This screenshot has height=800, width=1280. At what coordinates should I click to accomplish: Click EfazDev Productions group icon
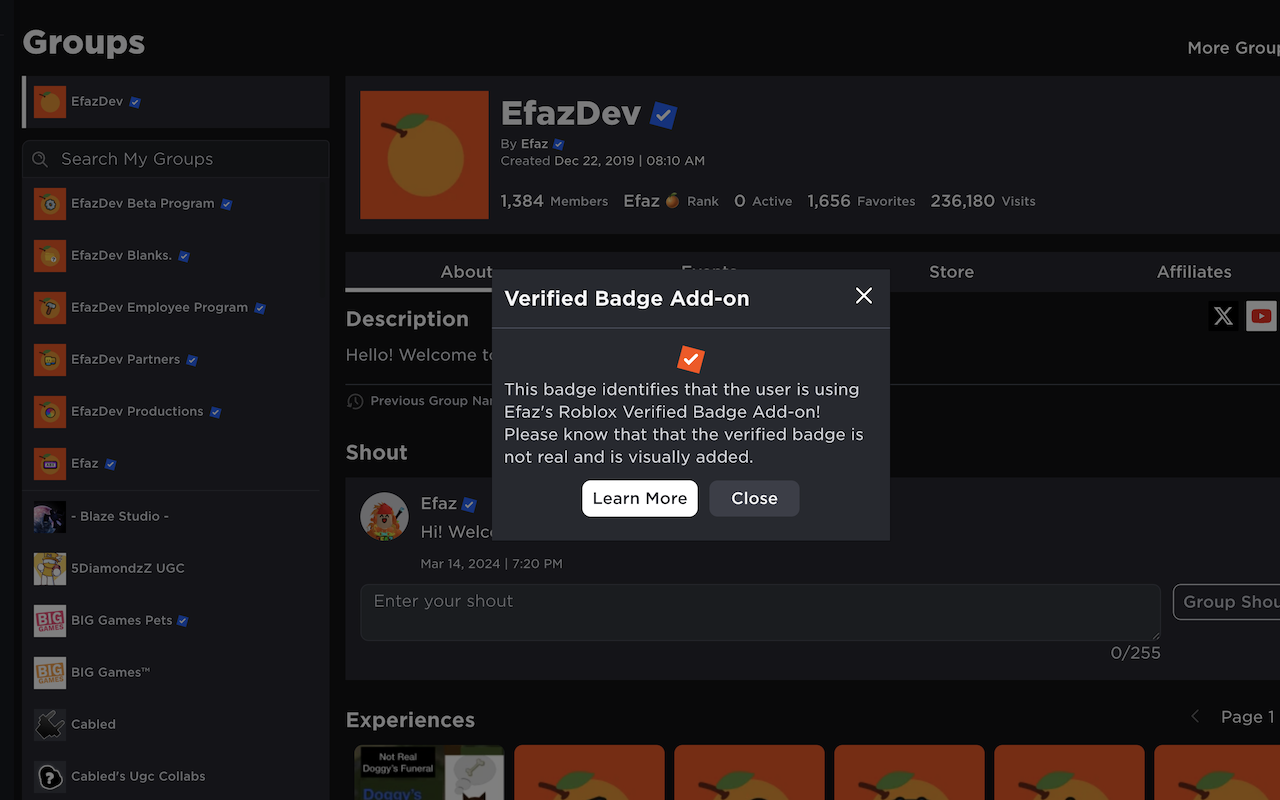pos(50,412)
